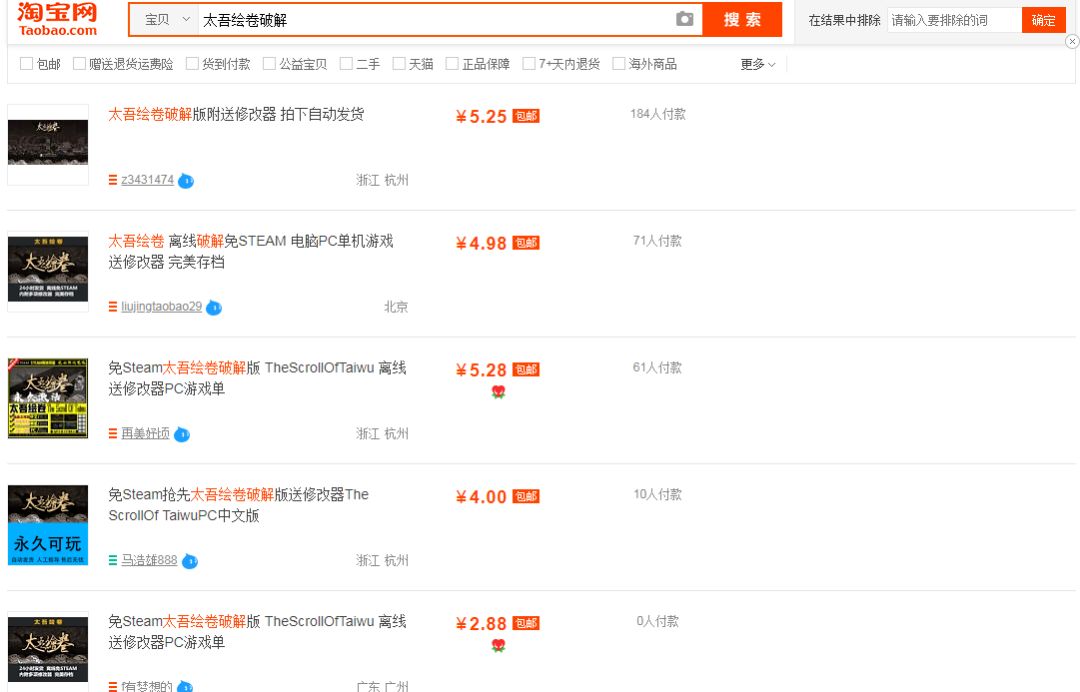The width and height of the screenshot is (1080, 692).
Task: Open thumbnail of ¥2.88 product
Action: pyautogui.click(x=48, y=651)
